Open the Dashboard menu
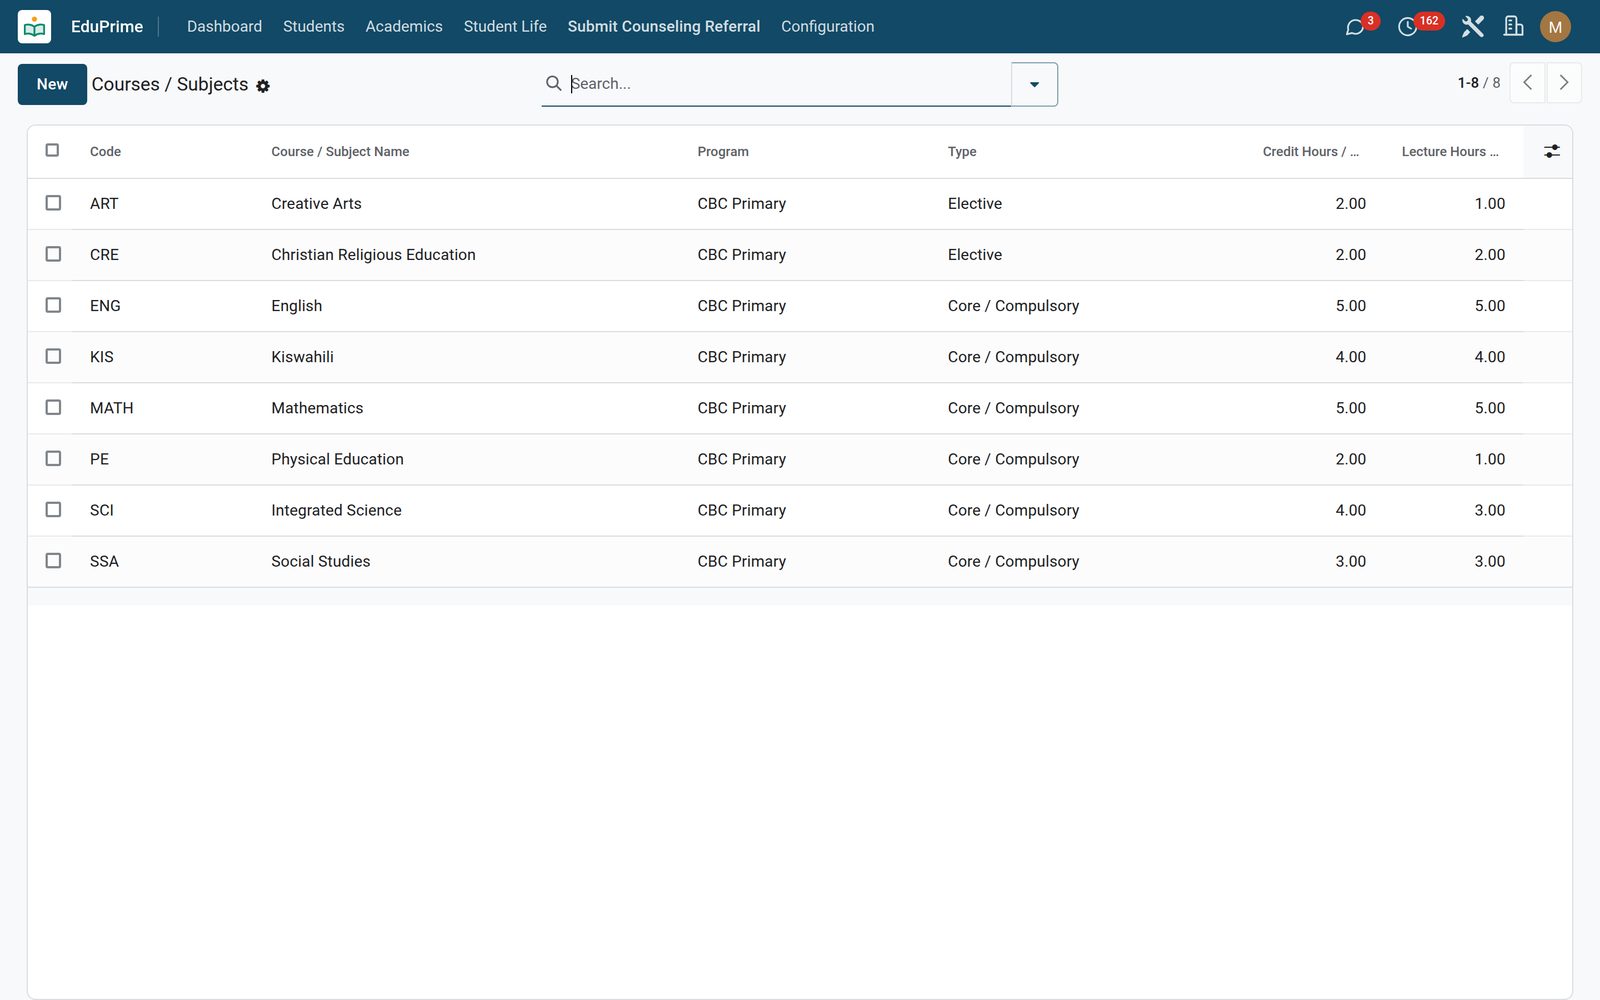The width and height of the screenshot is (1600, 1000). [x=224, y=27]
